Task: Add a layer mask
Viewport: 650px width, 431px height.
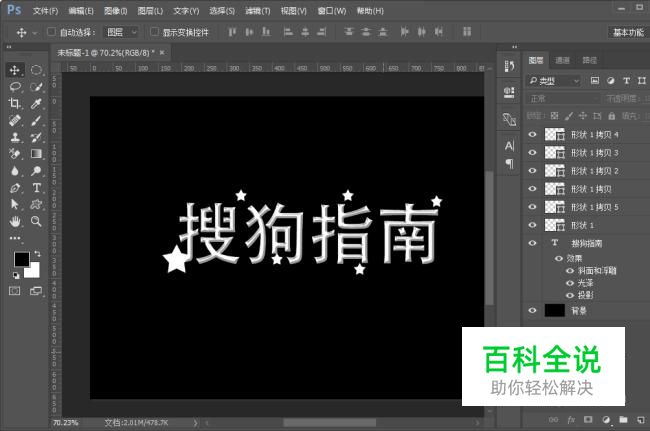Action: (x=588, y=420)
